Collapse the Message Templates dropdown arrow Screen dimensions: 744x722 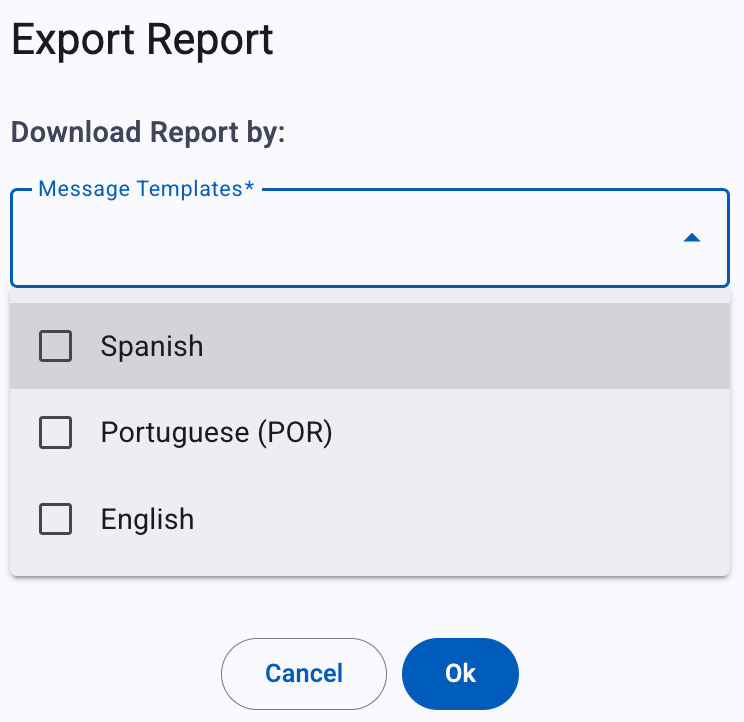(x=692, y=238)
